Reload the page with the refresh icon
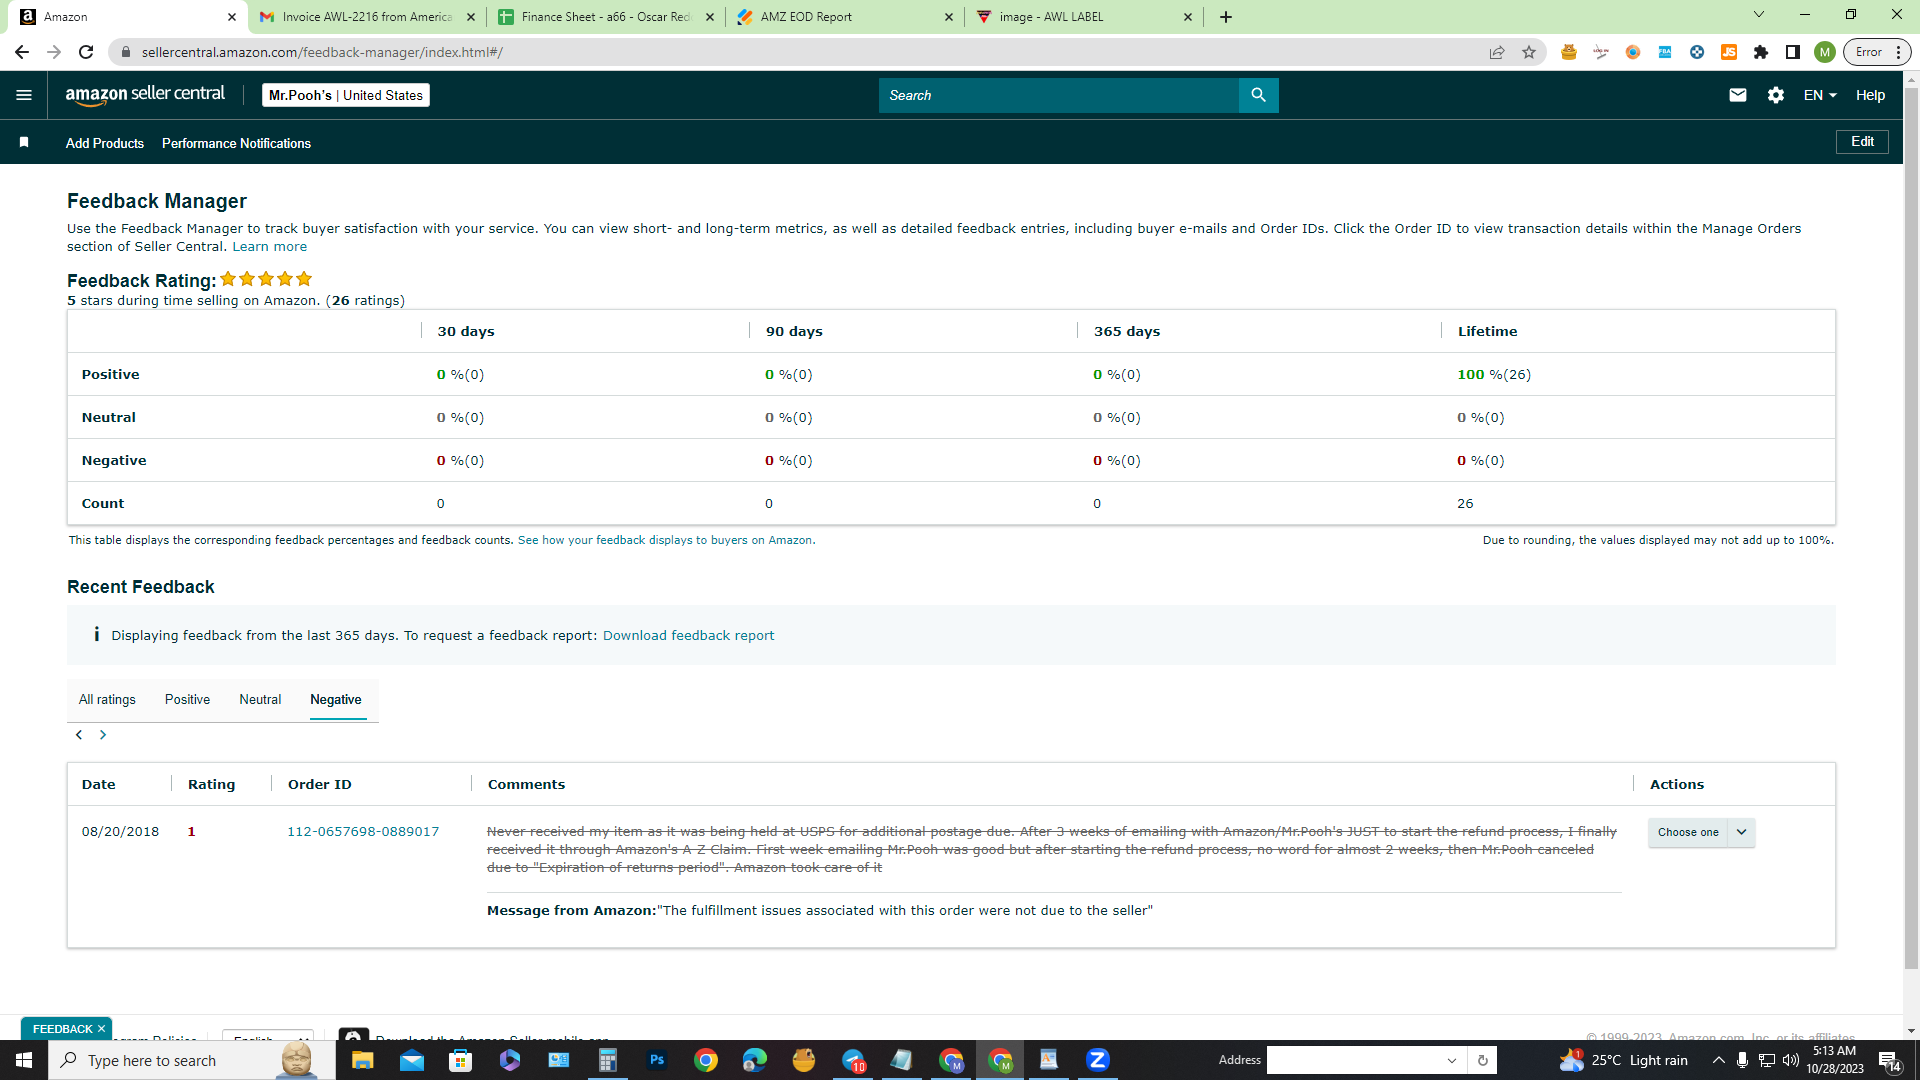 pos(86,52)
